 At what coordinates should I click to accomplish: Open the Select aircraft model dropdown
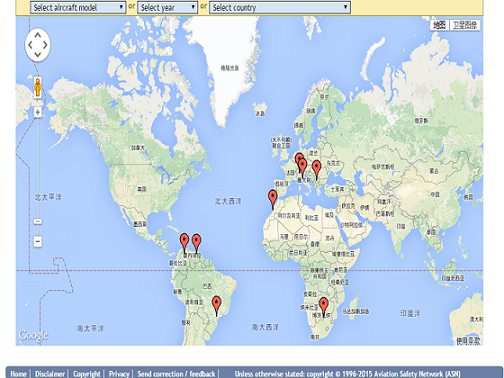pos(78,7)
